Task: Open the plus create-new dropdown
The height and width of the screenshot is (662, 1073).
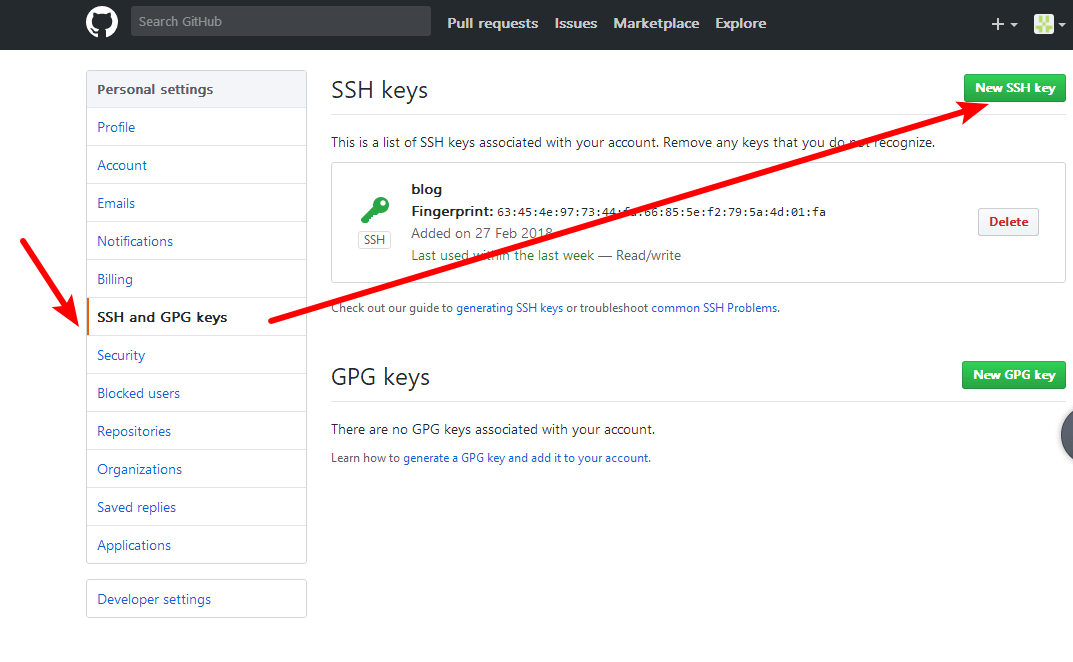Action: pyautogui.click(x=1003, y=24)
